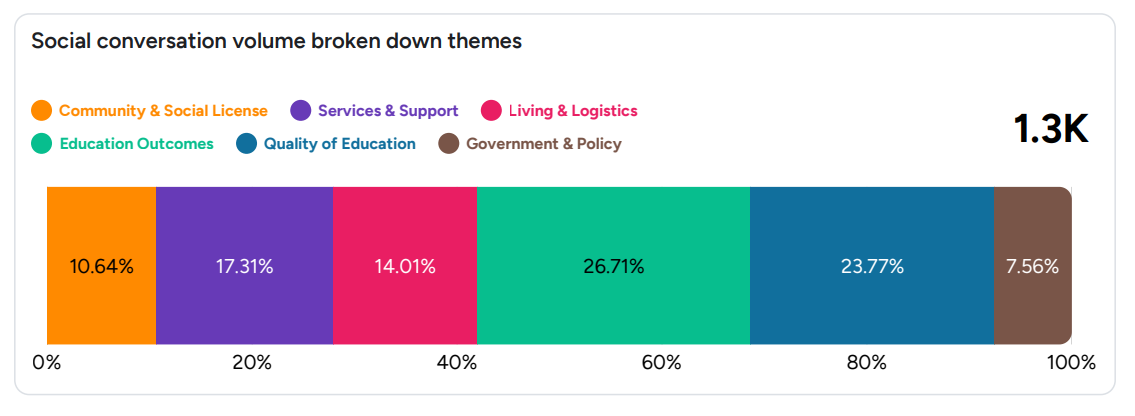This screenshot has width=1135, height=416.
Task: Click the pink 14.01% bar segment
Action: (404, 266)
